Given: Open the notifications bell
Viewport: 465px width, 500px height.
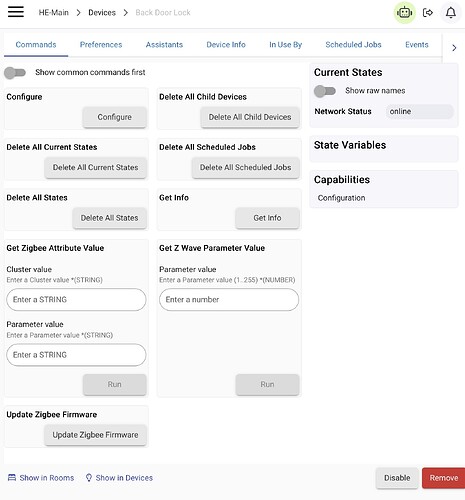Looking at the screenshot, I should (451, 13).
